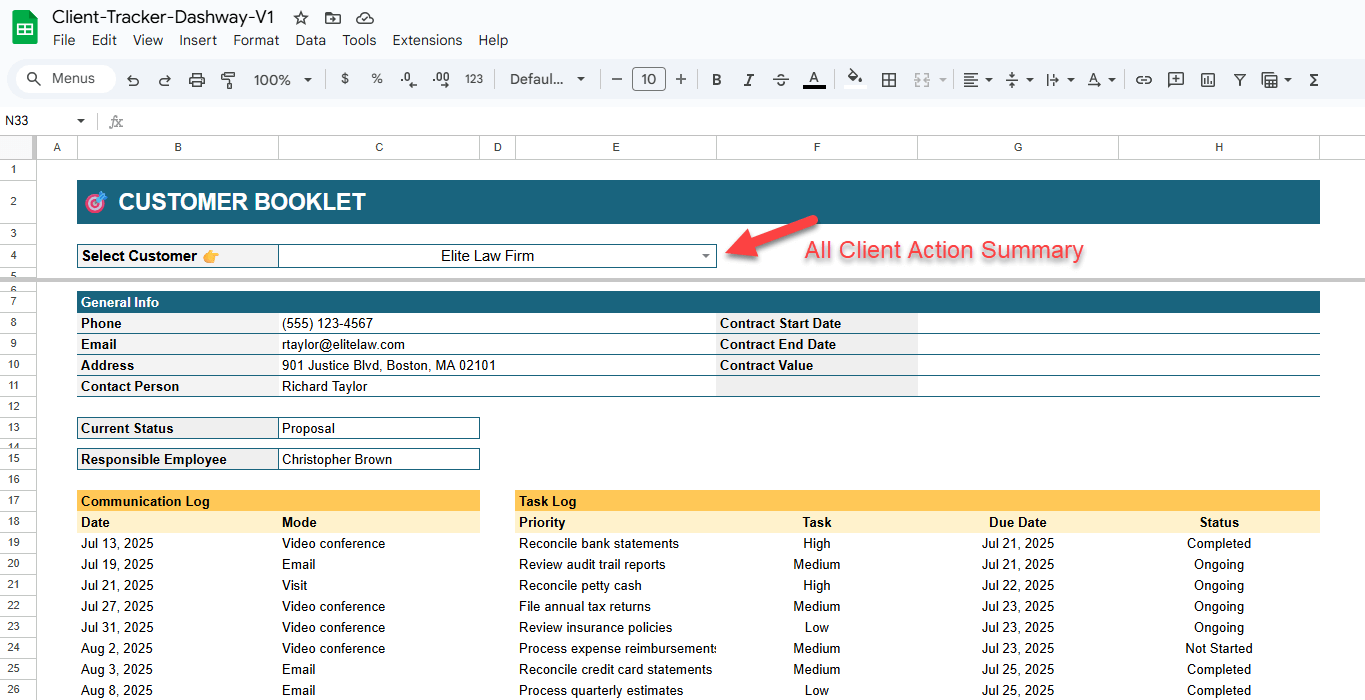Open the text color picker

(x=814, y=79)
